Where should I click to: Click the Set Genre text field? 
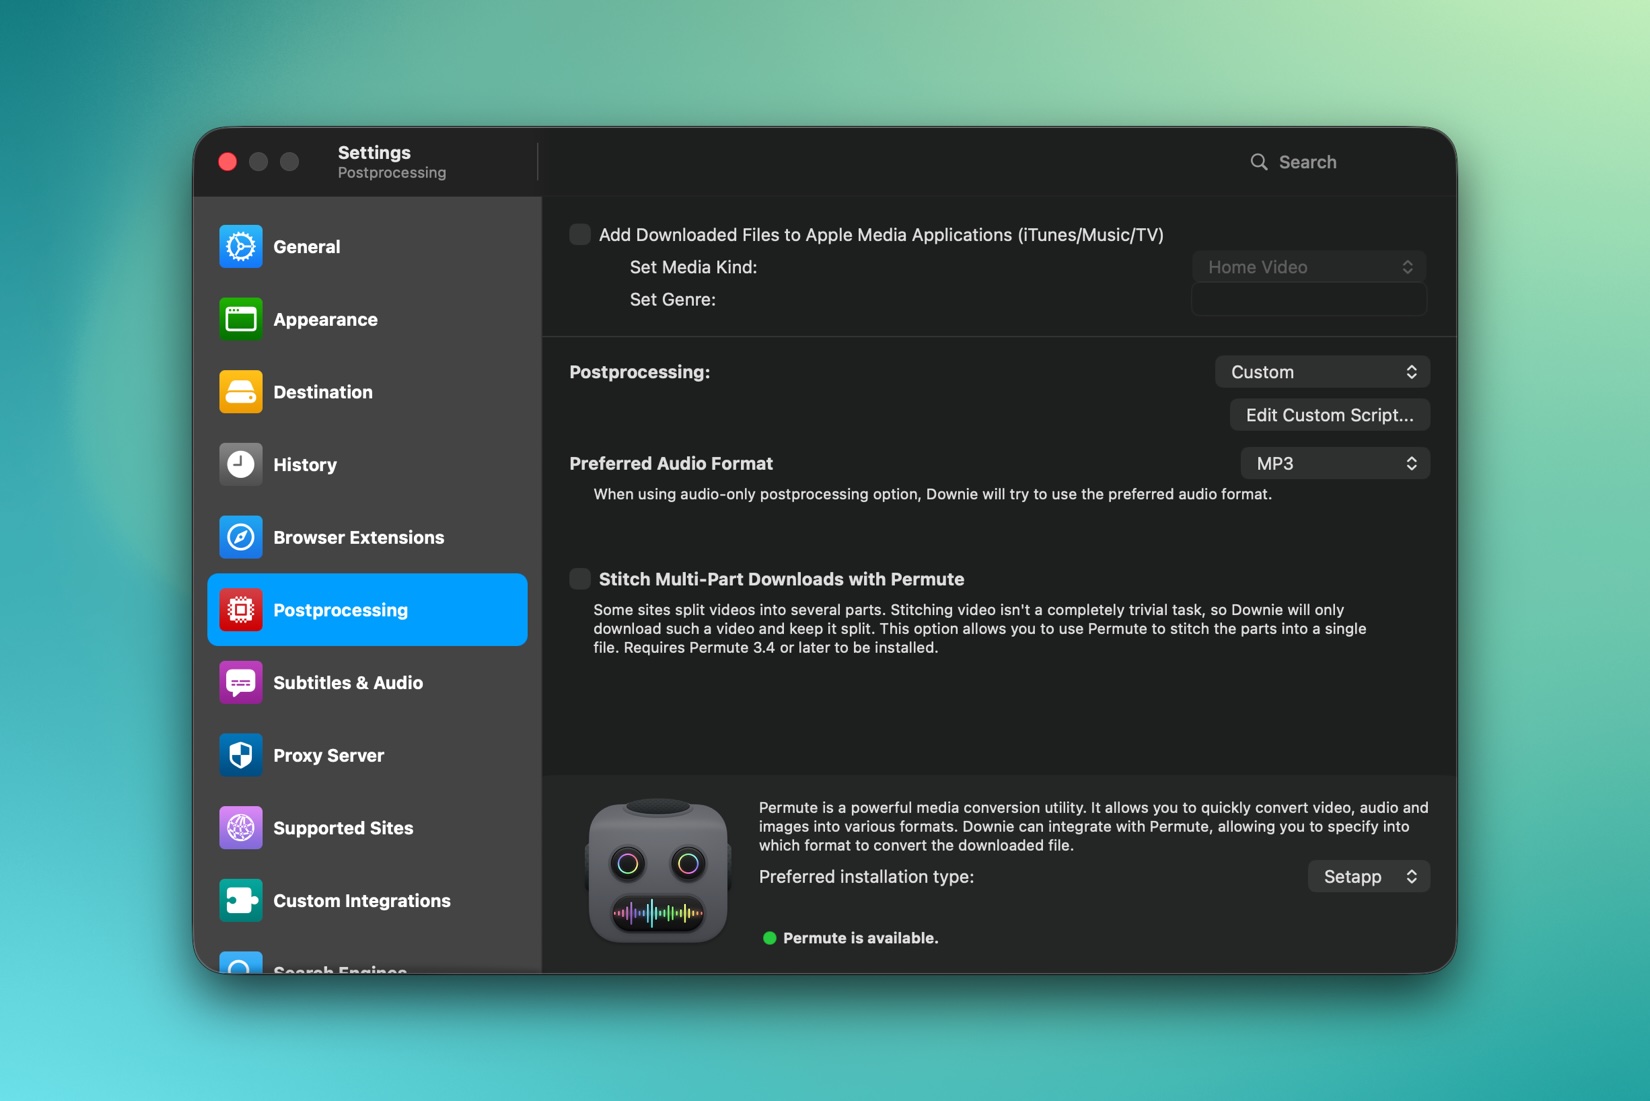(1309, 300)
